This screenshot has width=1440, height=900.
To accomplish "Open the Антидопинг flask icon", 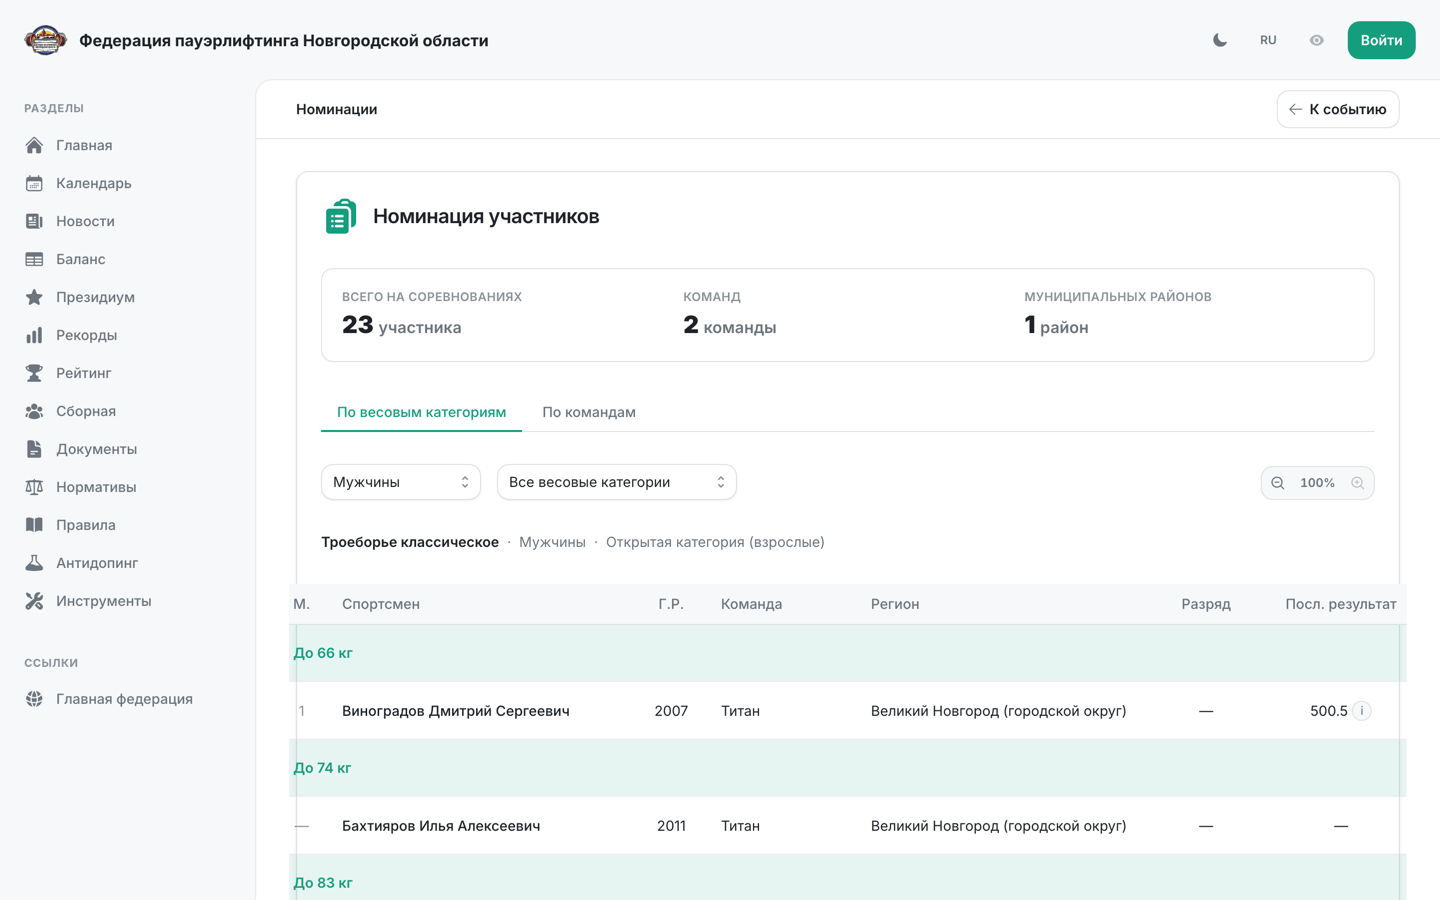I will click(x=34, y=563).
